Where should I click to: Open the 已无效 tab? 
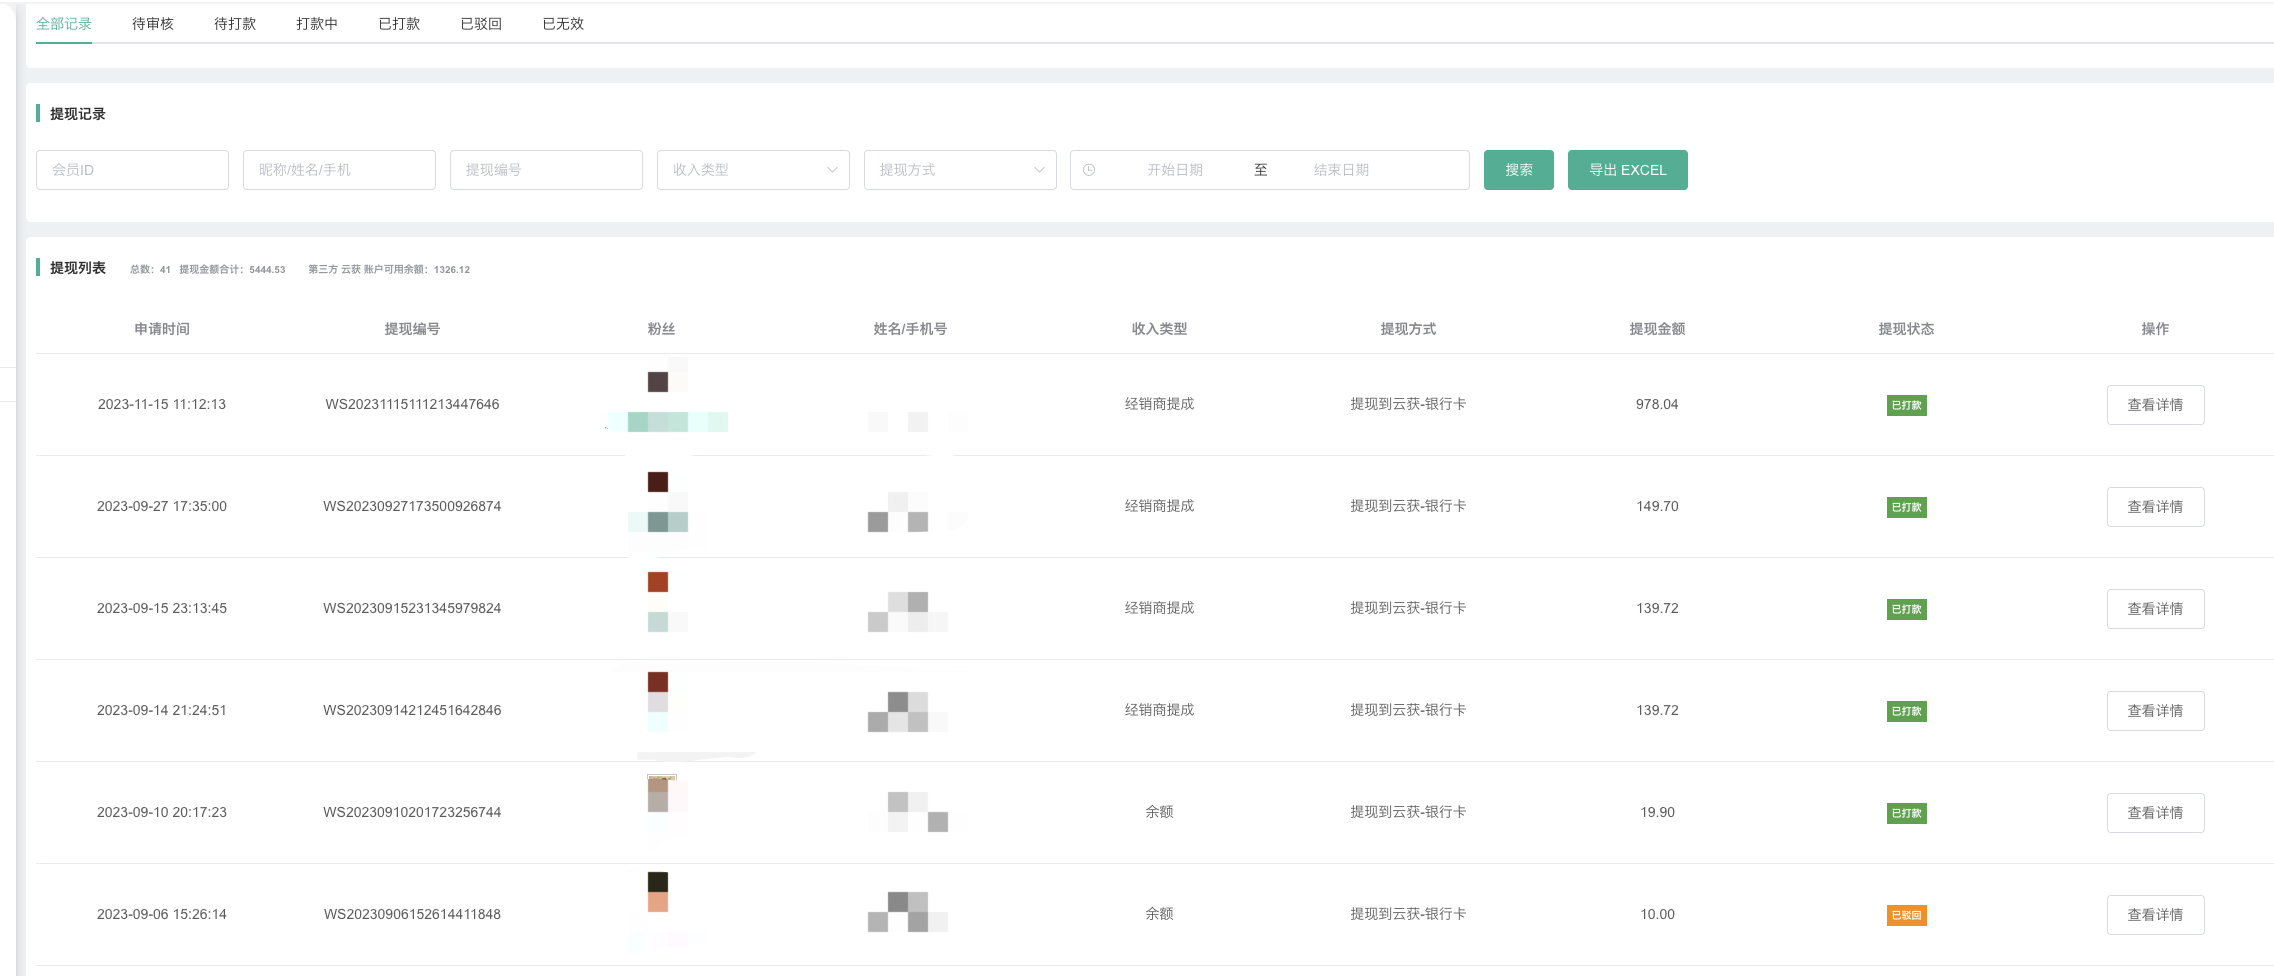[x=563, y=24]
